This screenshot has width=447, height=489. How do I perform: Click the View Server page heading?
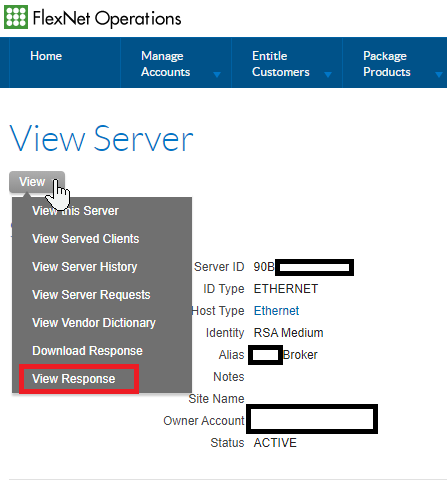102,138
